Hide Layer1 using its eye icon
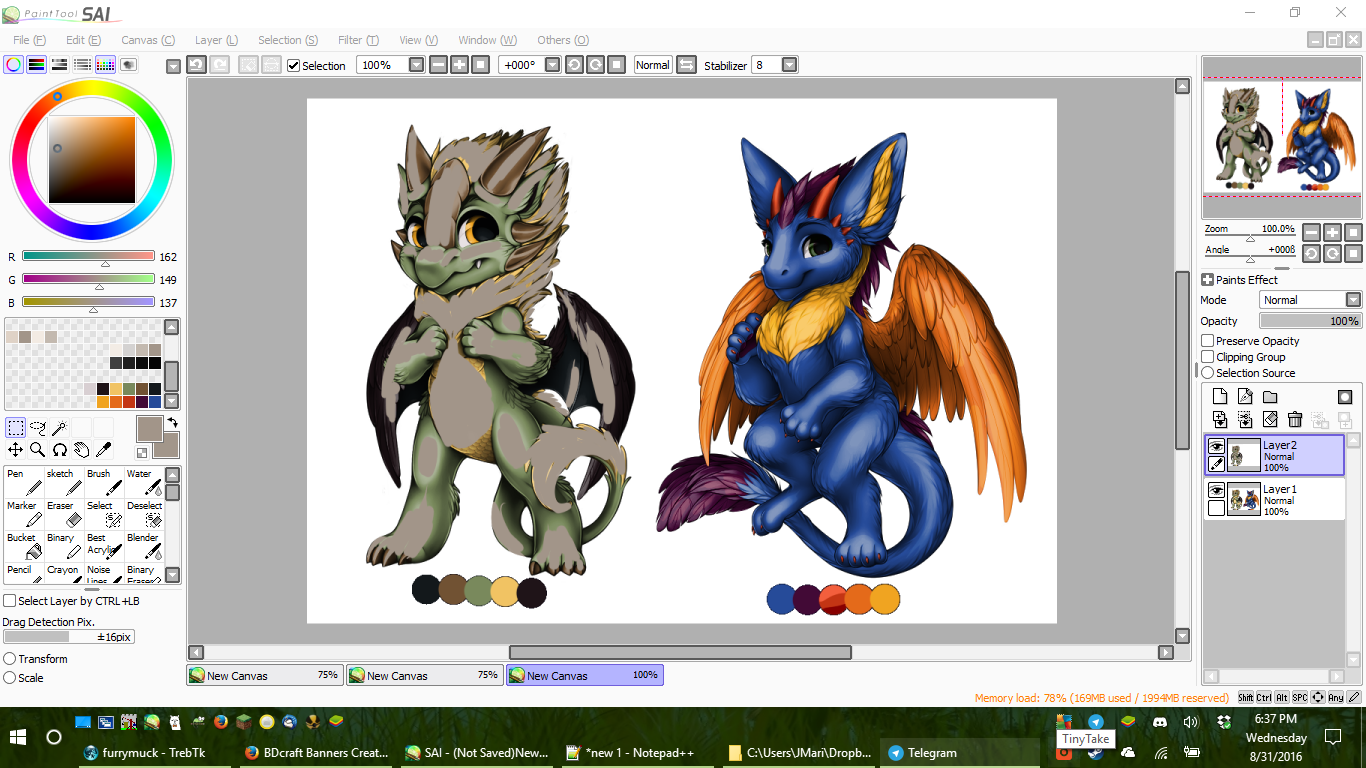 [x=1216, y=490]
